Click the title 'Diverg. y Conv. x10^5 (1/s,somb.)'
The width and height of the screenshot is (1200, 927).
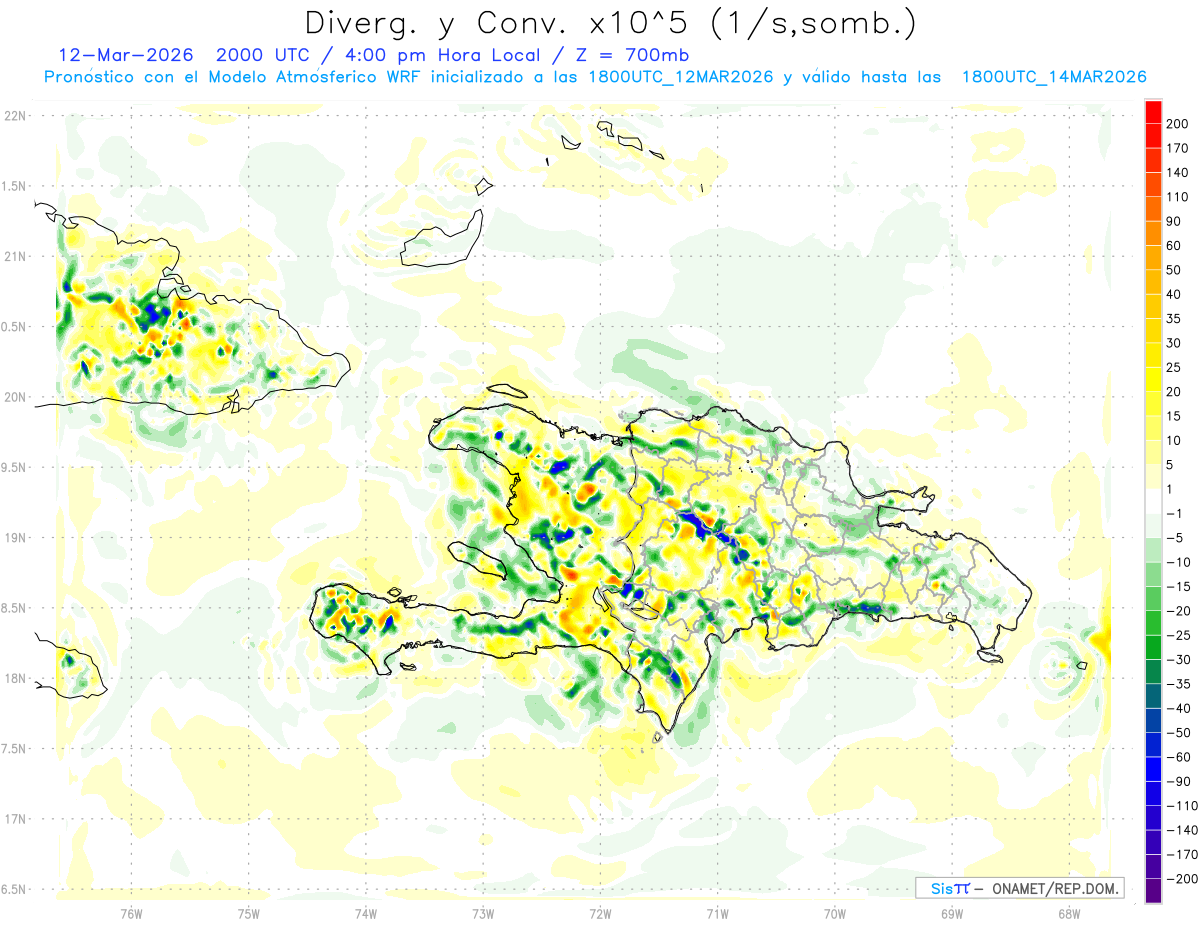click(x=610, y=23)
